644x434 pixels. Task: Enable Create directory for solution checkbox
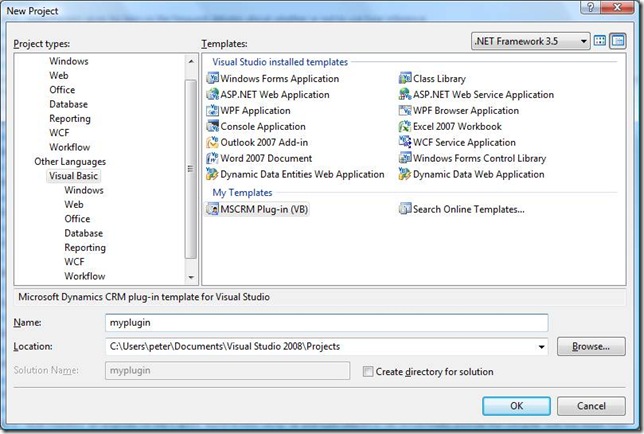click(368, 372)
